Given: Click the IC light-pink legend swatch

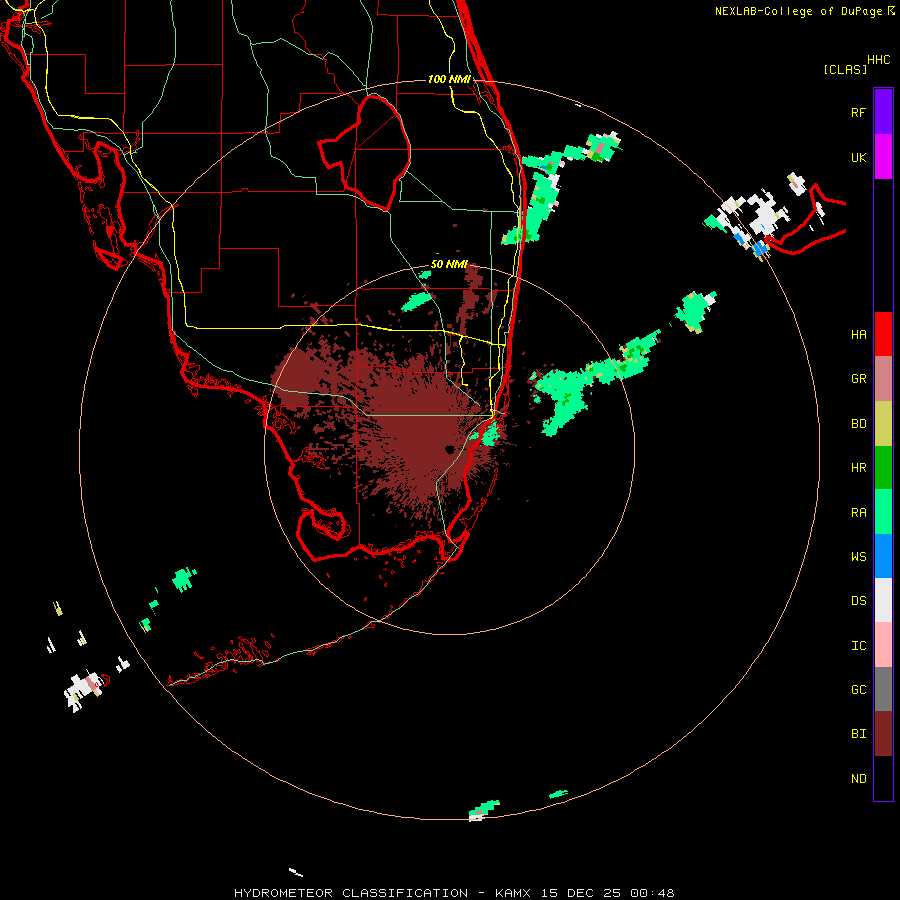Looking at the screenshot, I should 883,645.
